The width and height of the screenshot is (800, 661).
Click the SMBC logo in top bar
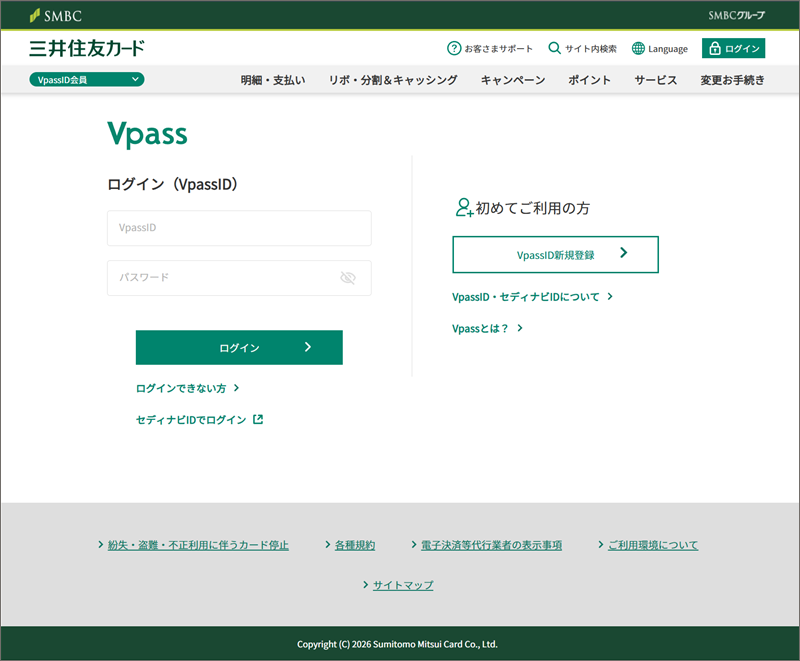point(56,15)
